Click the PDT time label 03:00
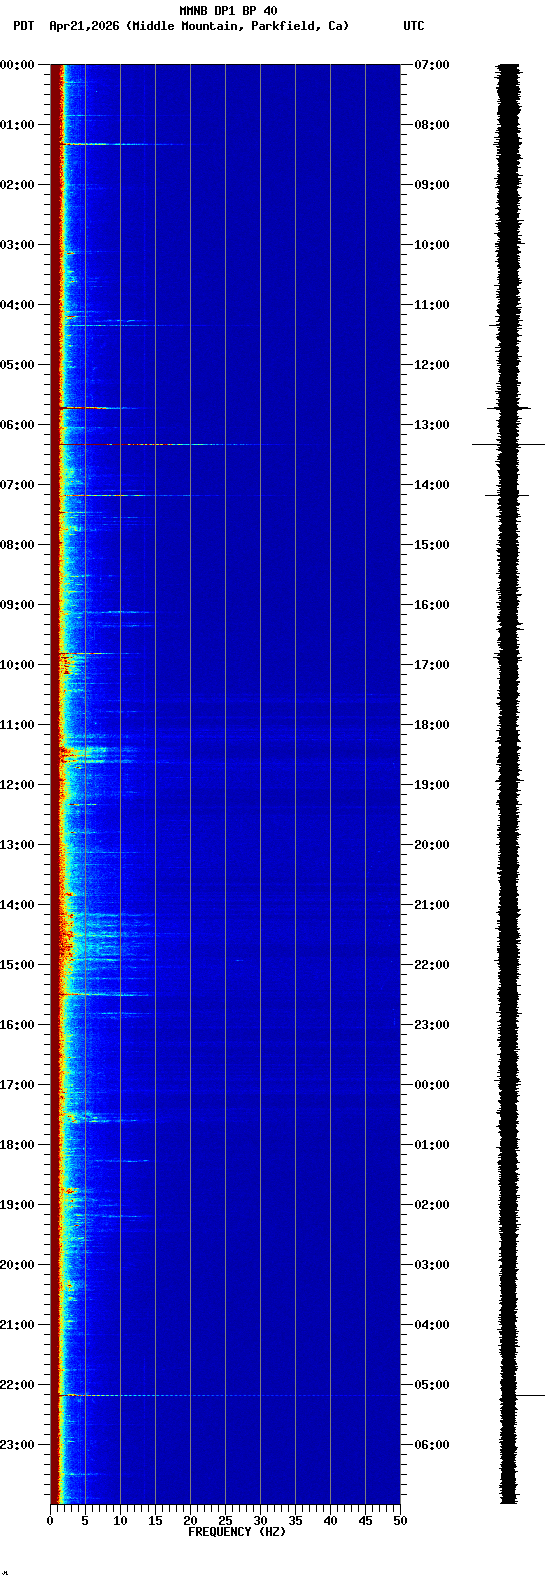 coord(18,245)
